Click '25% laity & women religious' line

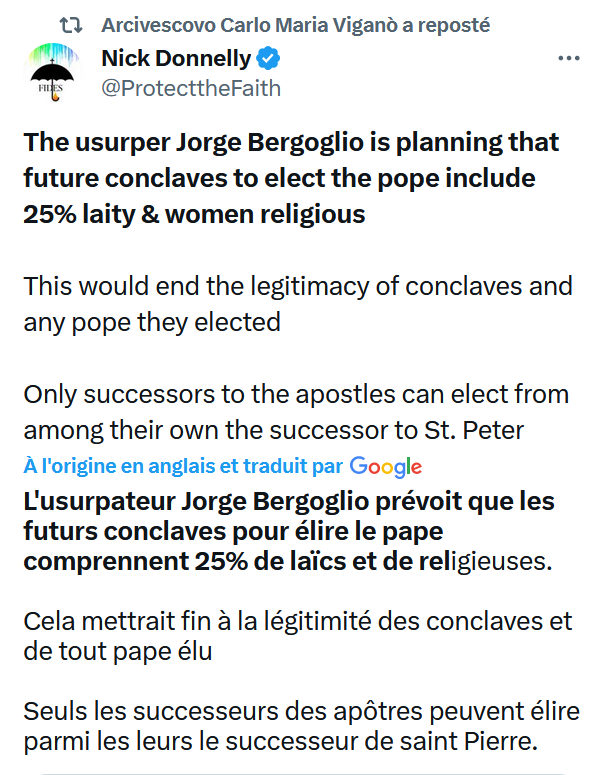click(x=194, y=214)
